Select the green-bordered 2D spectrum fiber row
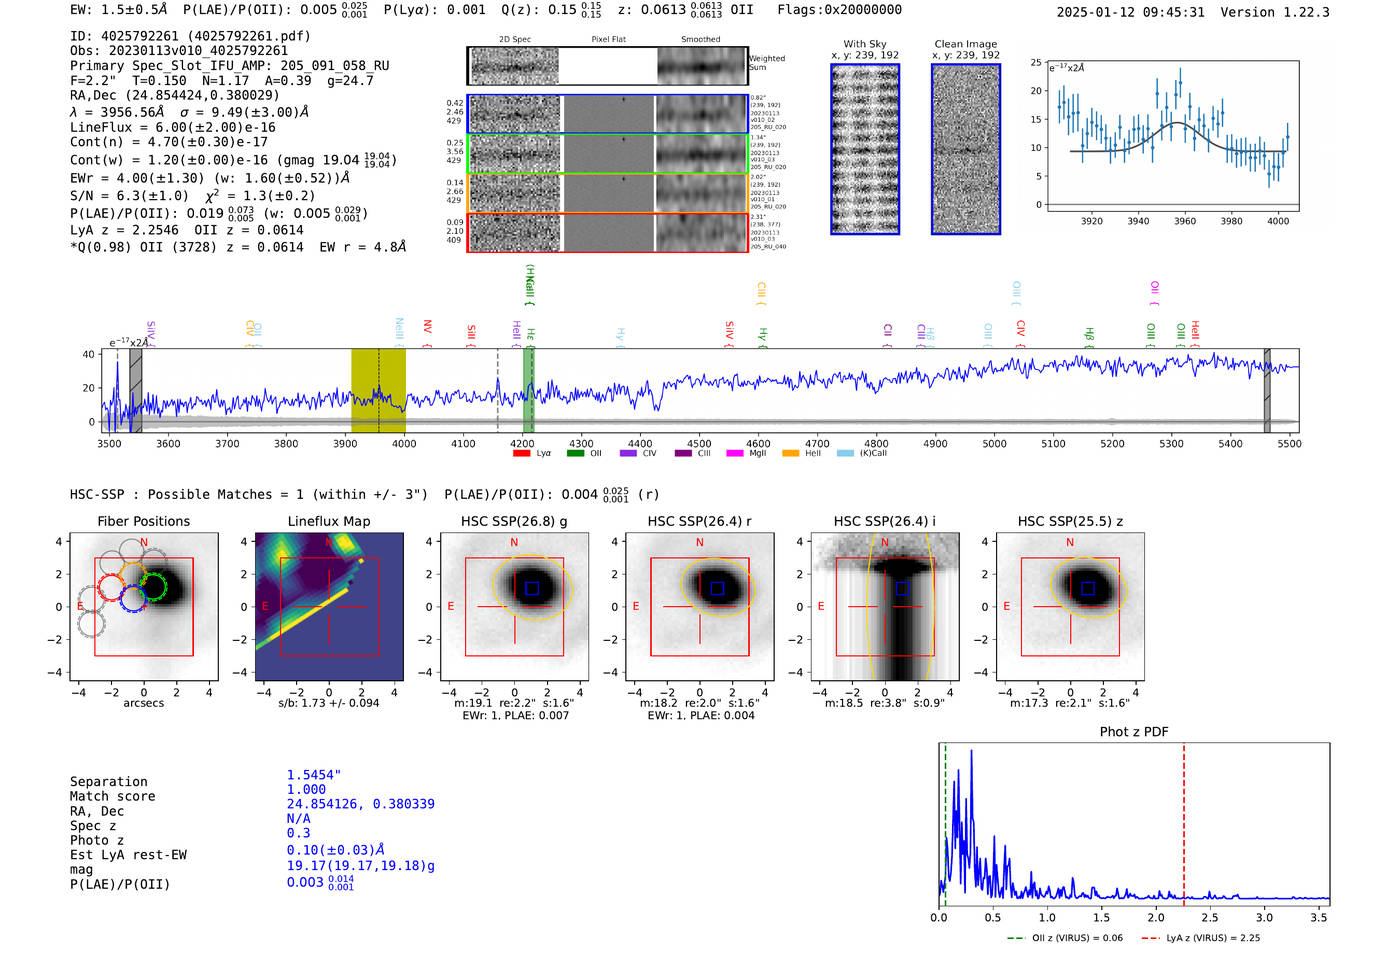This screenshot has width=1400, height=953. coord(607,154)
